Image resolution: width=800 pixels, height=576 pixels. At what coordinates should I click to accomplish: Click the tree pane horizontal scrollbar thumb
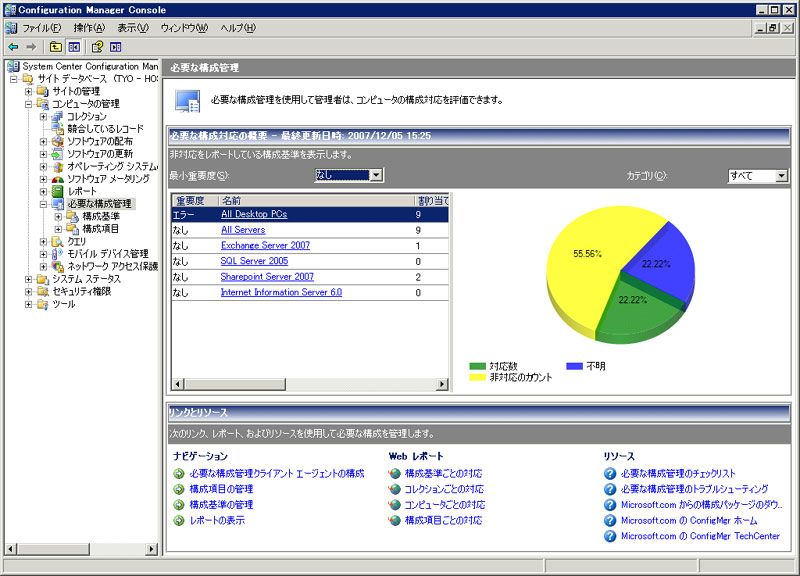(53, 549)
